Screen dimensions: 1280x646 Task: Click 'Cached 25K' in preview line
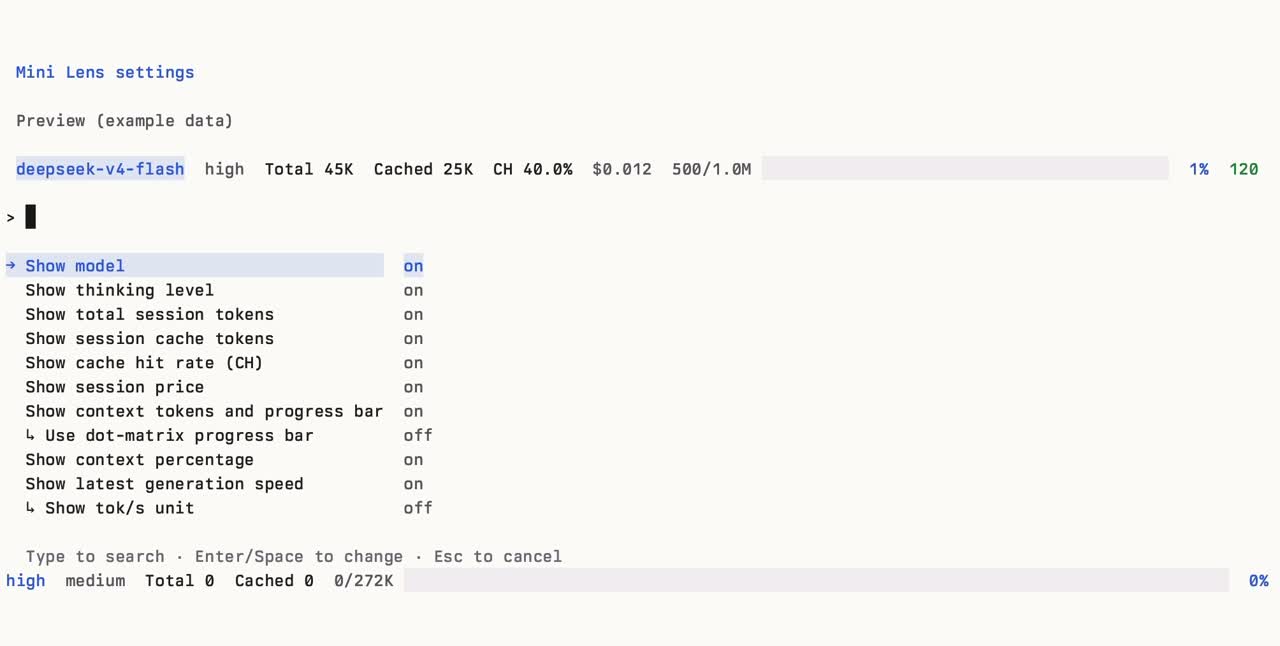423,169
